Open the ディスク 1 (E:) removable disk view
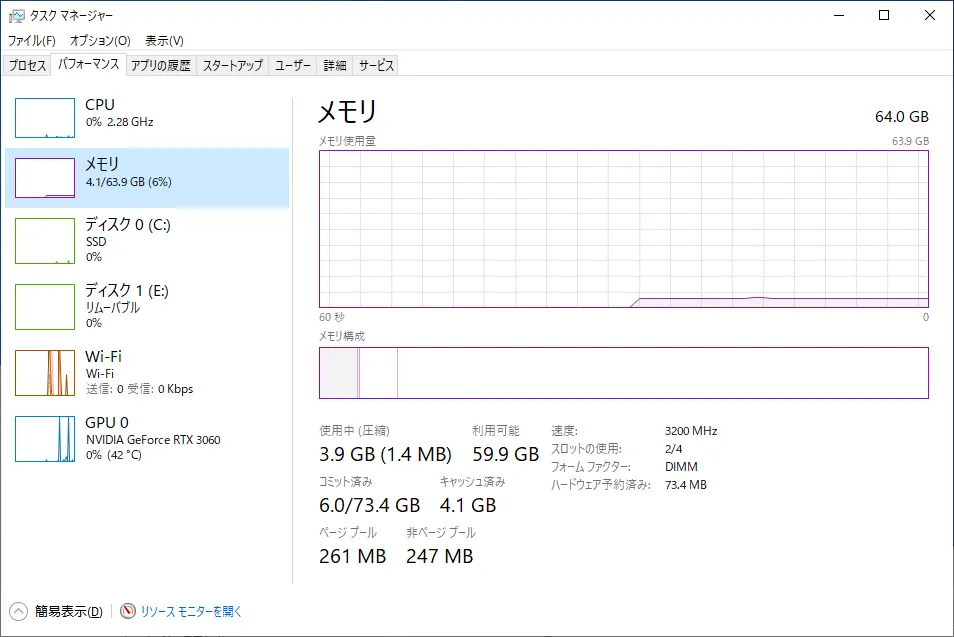The width and height of the screenshot is (954, 637). (45, 306)
